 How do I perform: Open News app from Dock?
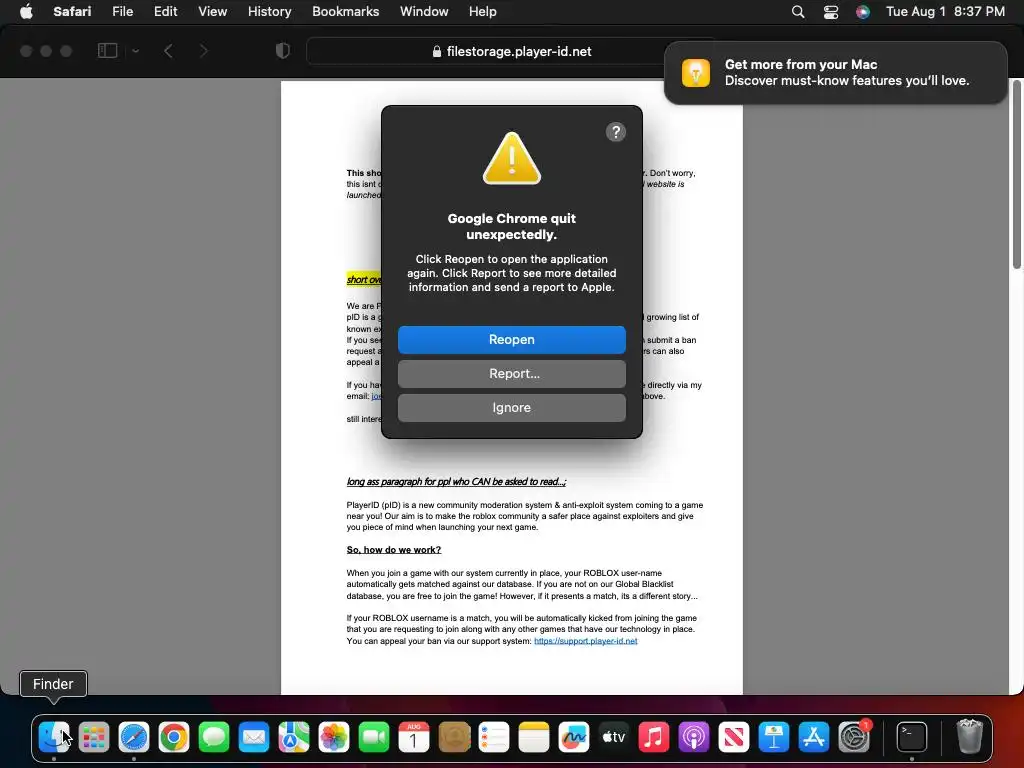pyautogui.click(x=734, y=737)
